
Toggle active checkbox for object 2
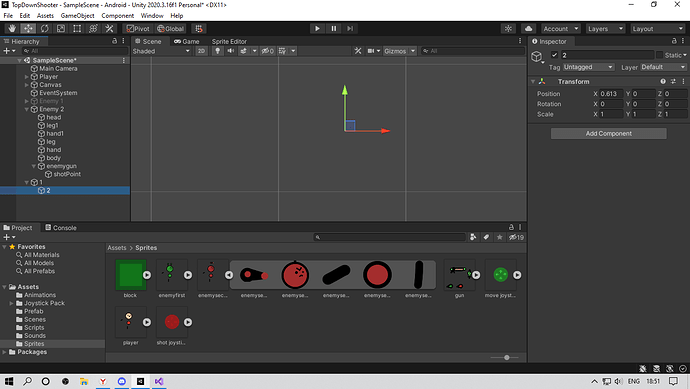click(x=554, y=55)
